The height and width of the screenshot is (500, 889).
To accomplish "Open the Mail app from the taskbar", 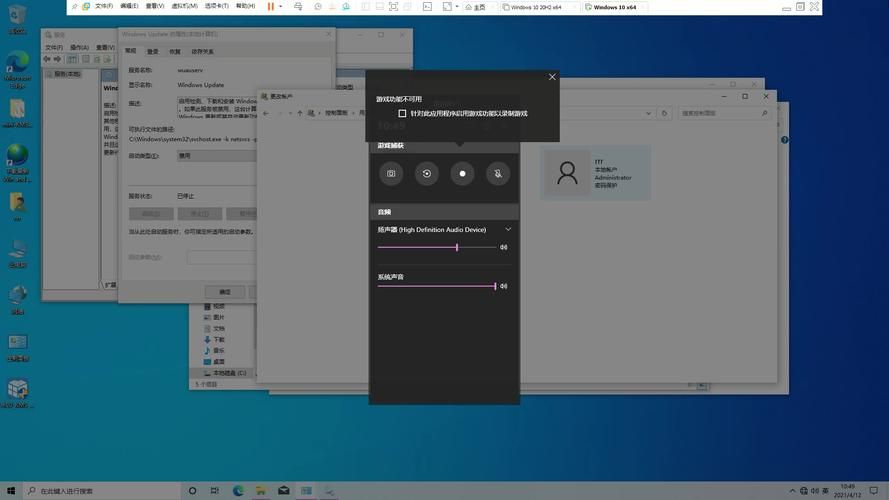I will (283, 491).
